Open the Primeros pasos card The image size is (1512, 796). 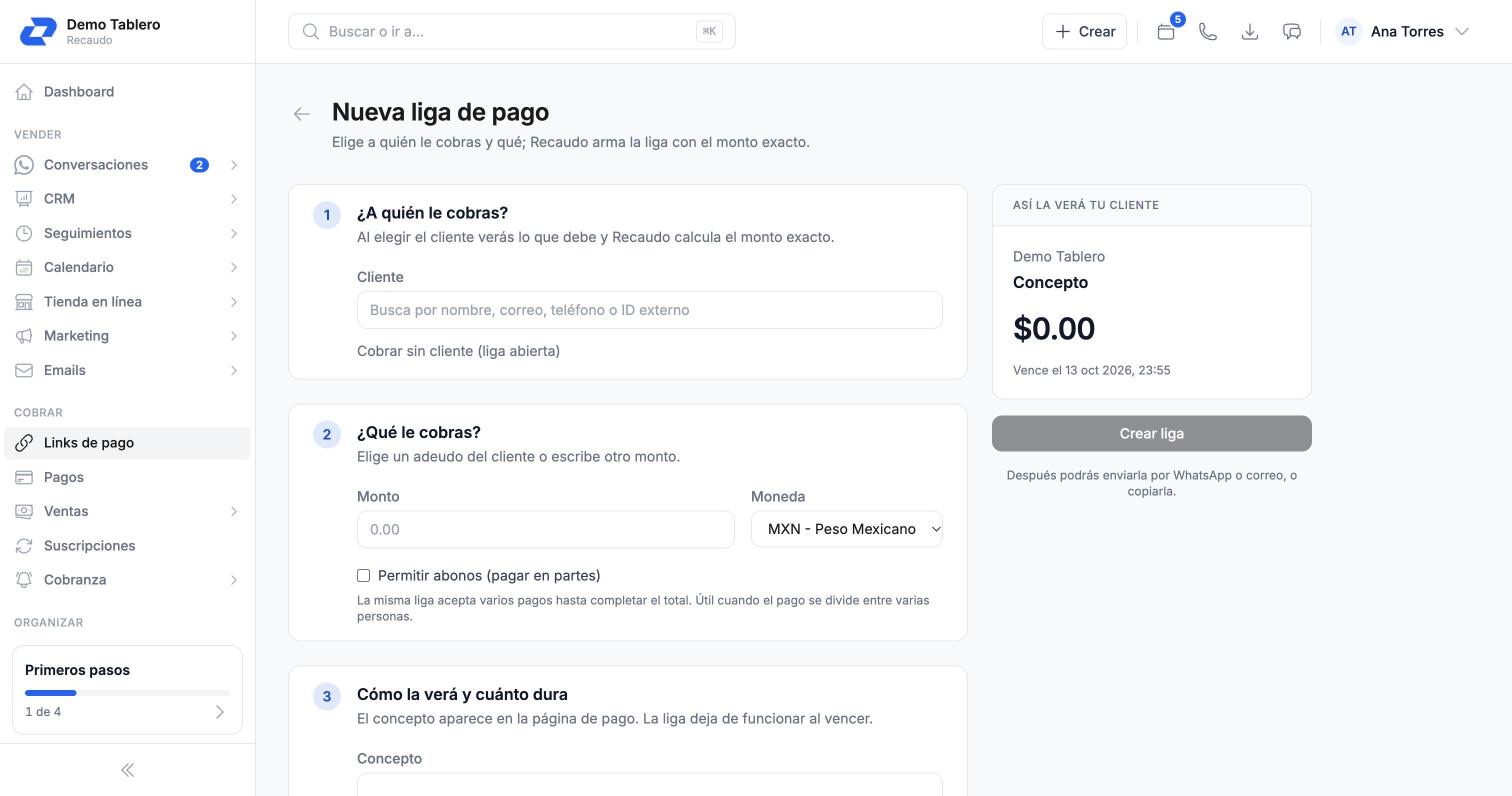pos(127,690)
